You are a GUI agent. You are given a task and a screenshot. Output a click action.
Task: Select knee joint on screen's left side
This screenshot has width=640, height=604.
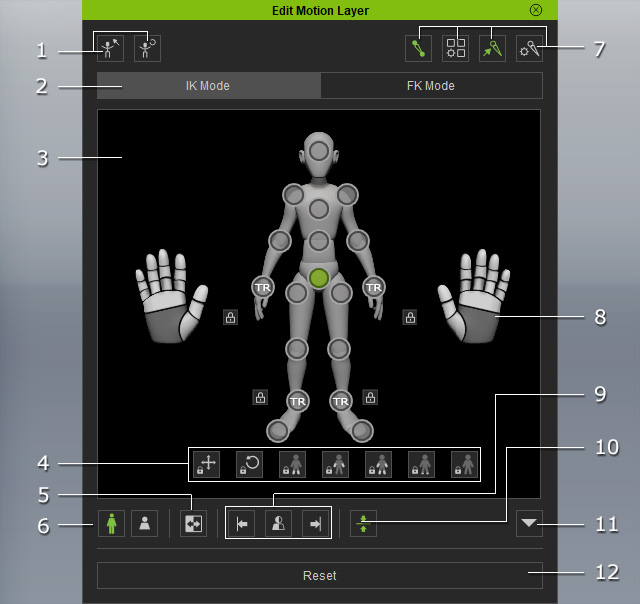(296, 349)
